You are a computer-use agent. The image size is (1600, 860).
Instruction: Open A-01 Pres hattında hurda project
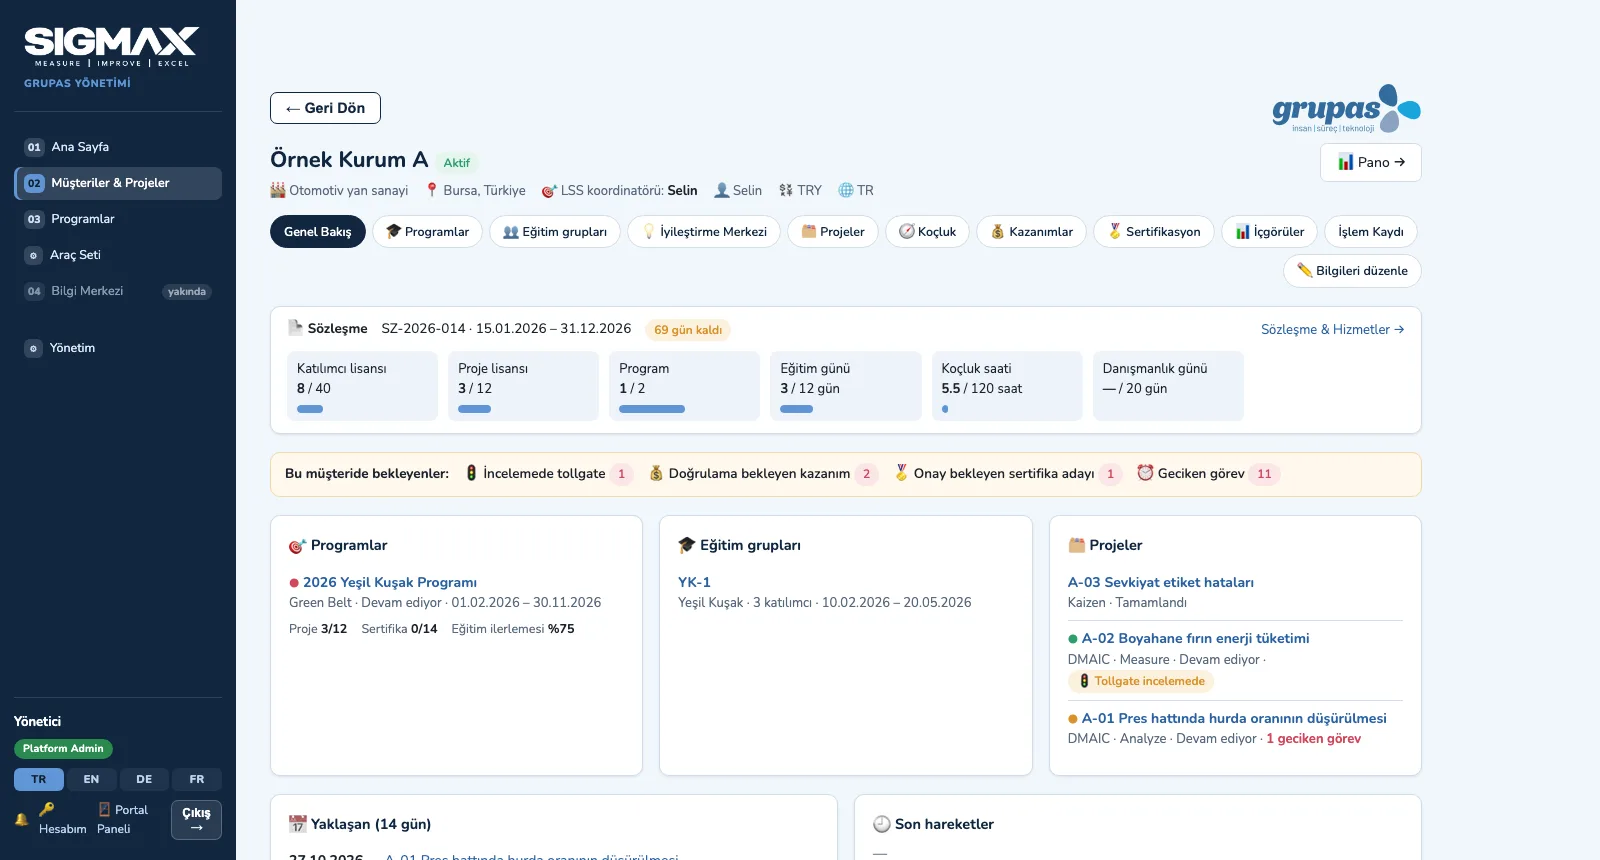tap(1234, 718)
